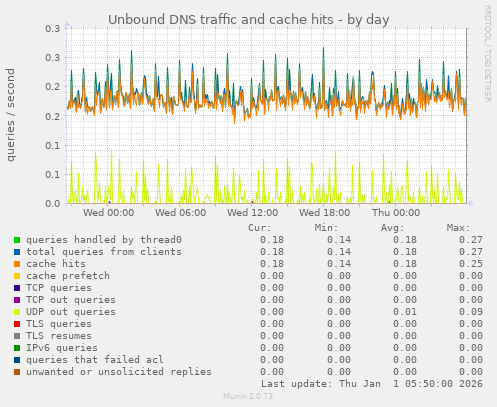Image resolution: width=497 pixels, height=407 pixels.
Task: Click the Avg value 0.01 for UDP out queries
Action: 405,312
